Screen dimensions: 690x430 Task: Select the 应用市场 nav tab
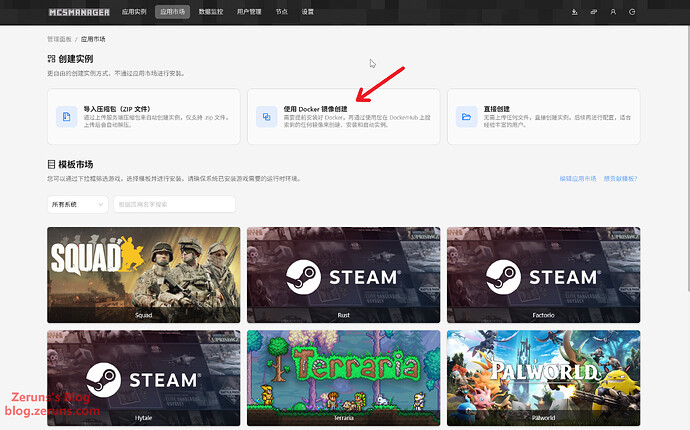click(x=172, y=12)
